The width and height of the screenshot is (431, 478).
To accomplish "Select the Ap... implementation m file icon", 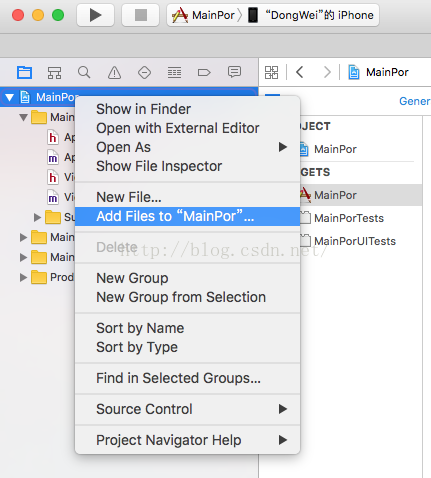I will [x=53, y=157].
